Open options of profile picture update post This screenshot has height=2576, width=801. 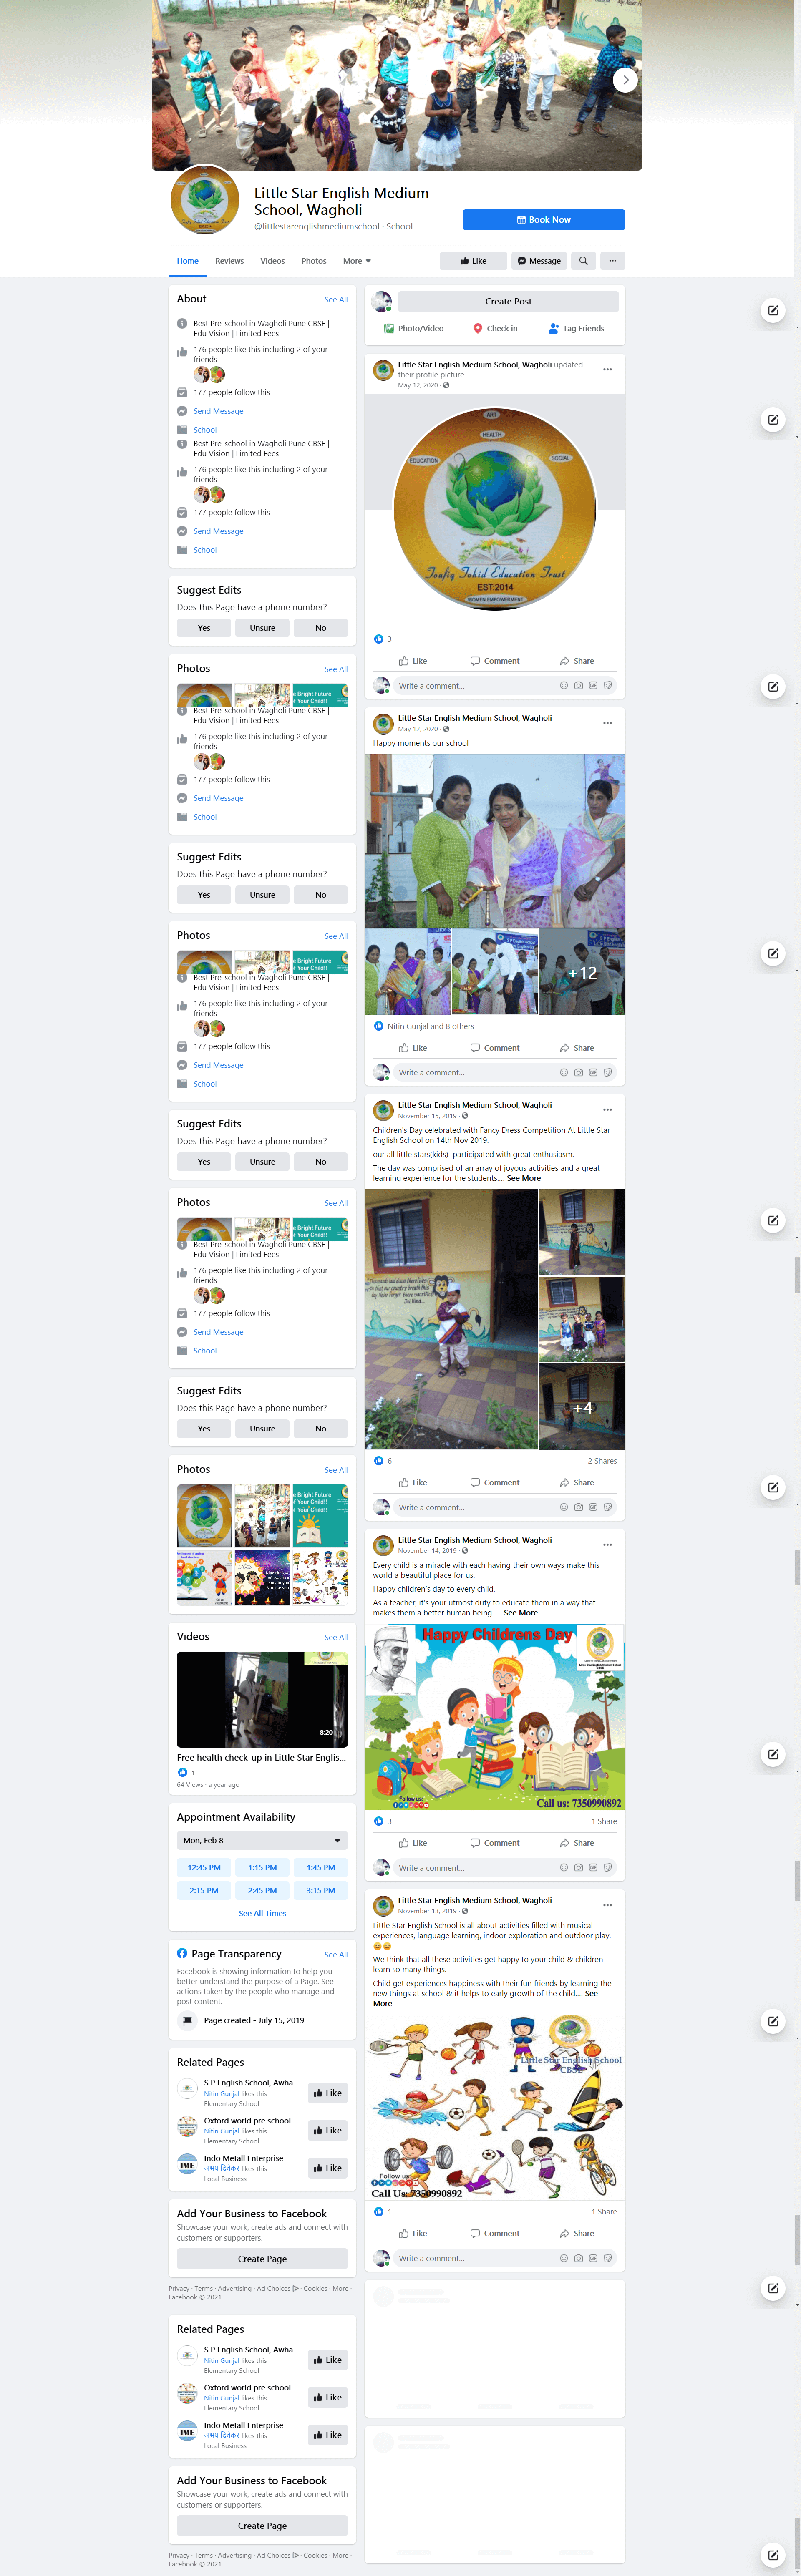click(x=607, y=369)
